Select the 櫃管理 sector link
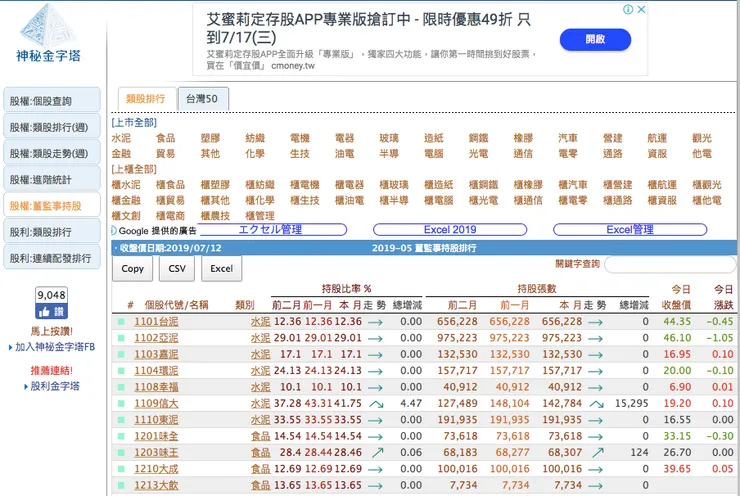The image size is (740, 496). pyautogui.click(x=260, y=216)
